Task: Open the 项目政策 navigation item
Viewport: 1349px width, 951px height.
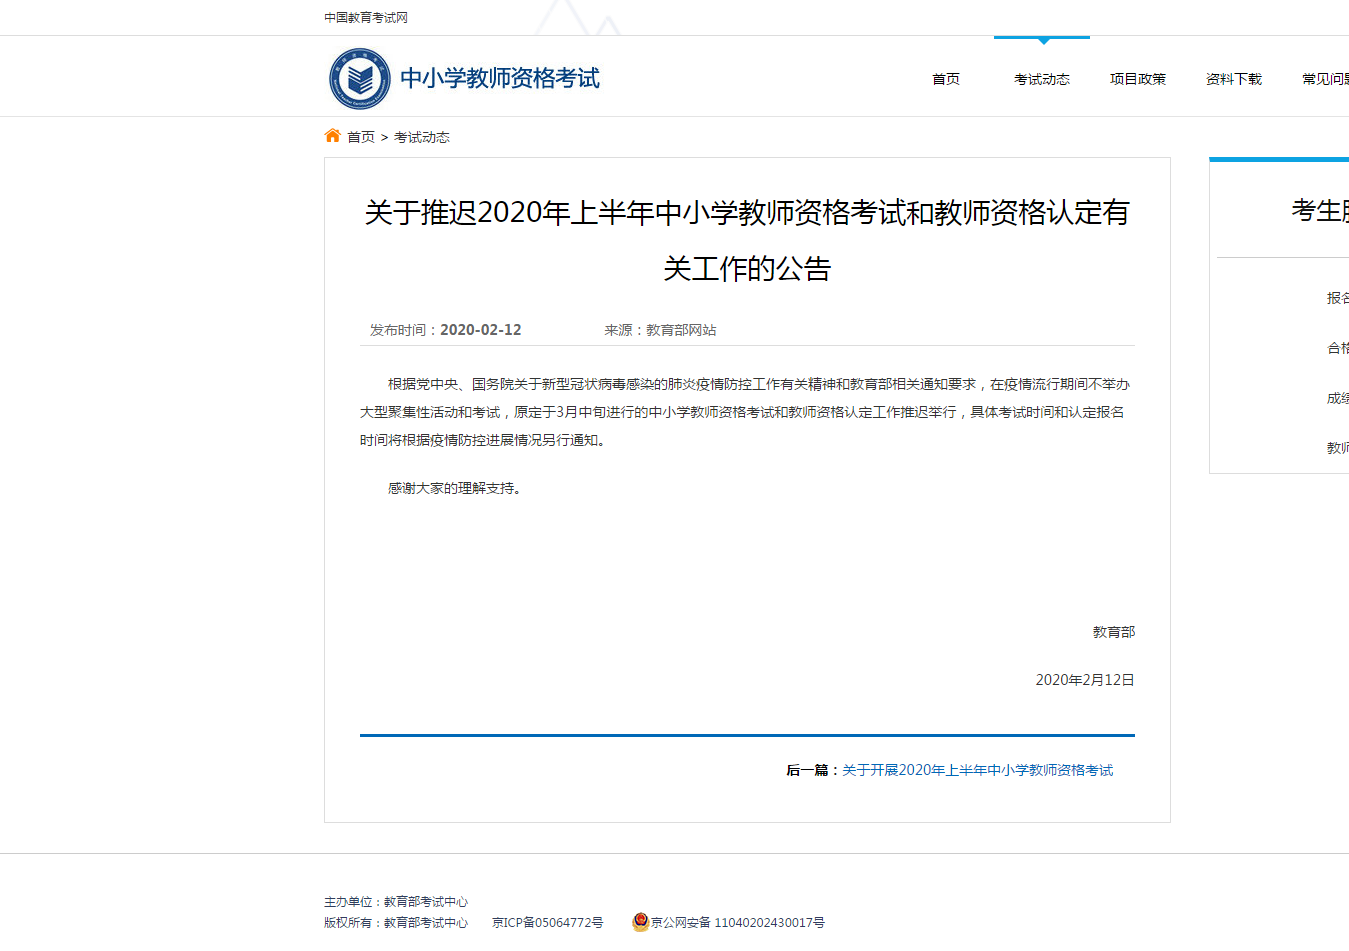Action: pyautogui.click(x=1138, y=79)
